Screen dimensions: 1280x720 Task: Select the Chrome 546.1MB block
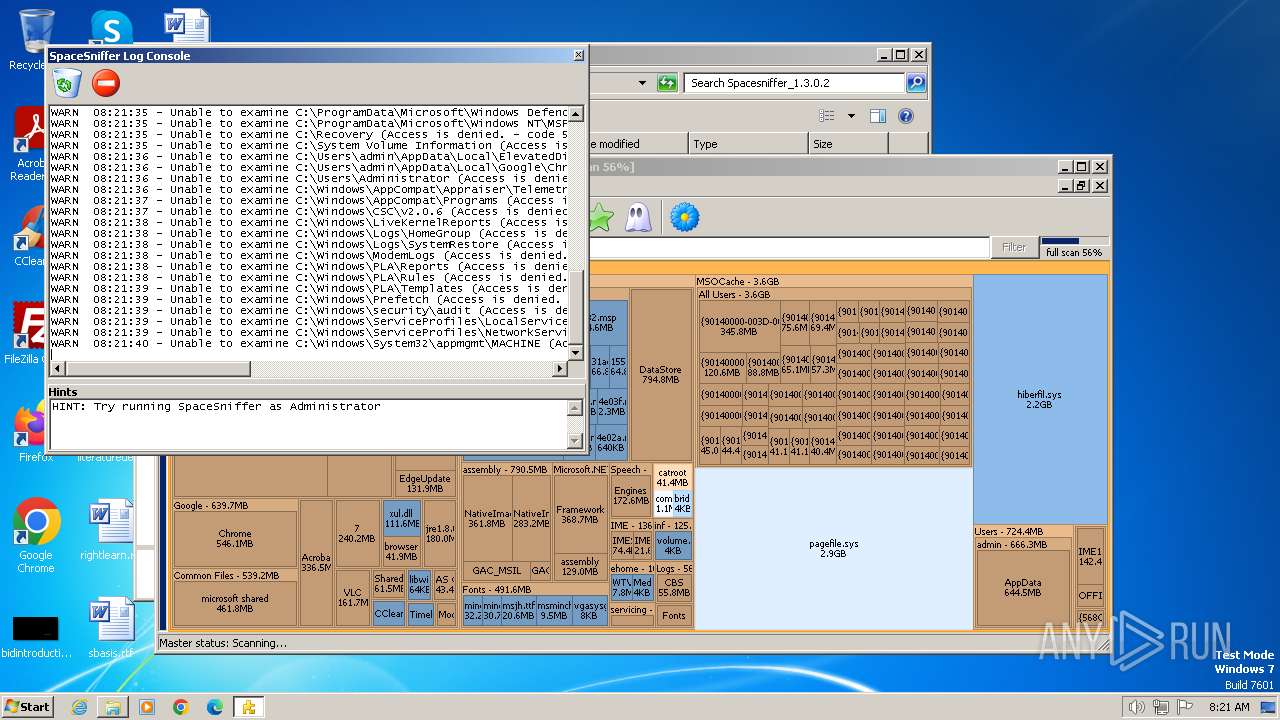(x=235, y=539)
